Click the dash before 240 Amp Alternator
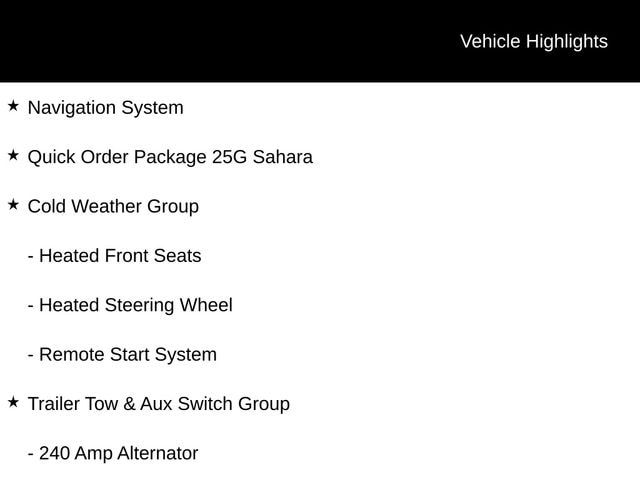The image size is (640, 480). (31, 454)
